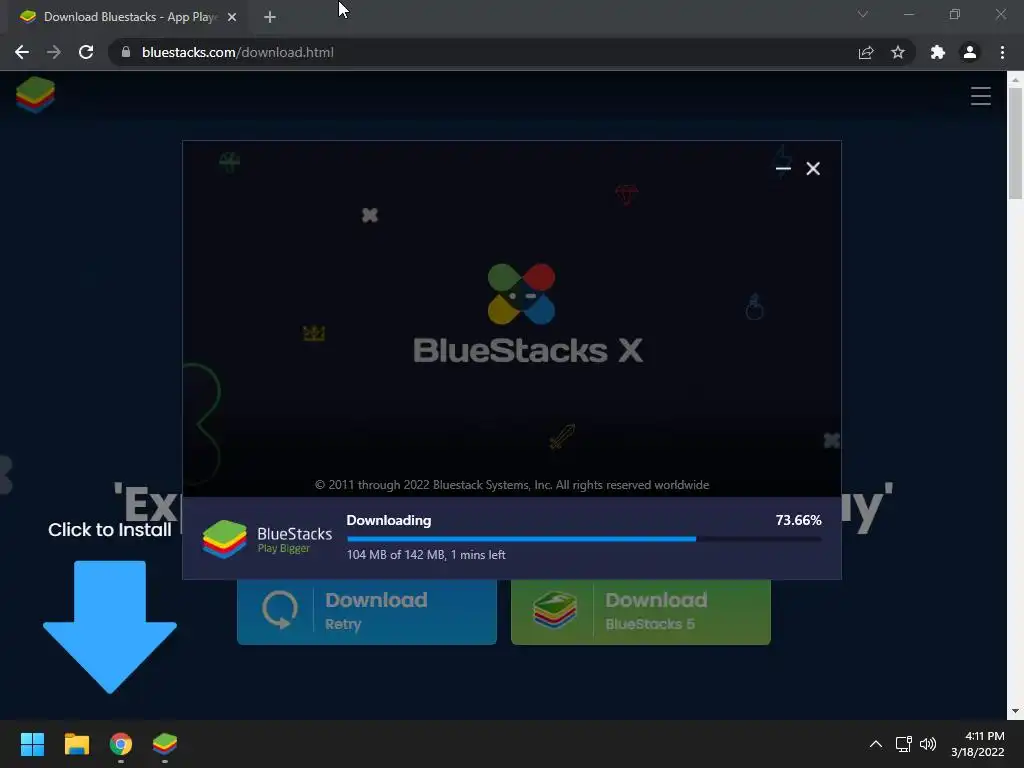Screen dimensions: 1024x768
Task: Select the Download Bluestacks tab
Action: (x=129, y=17)
